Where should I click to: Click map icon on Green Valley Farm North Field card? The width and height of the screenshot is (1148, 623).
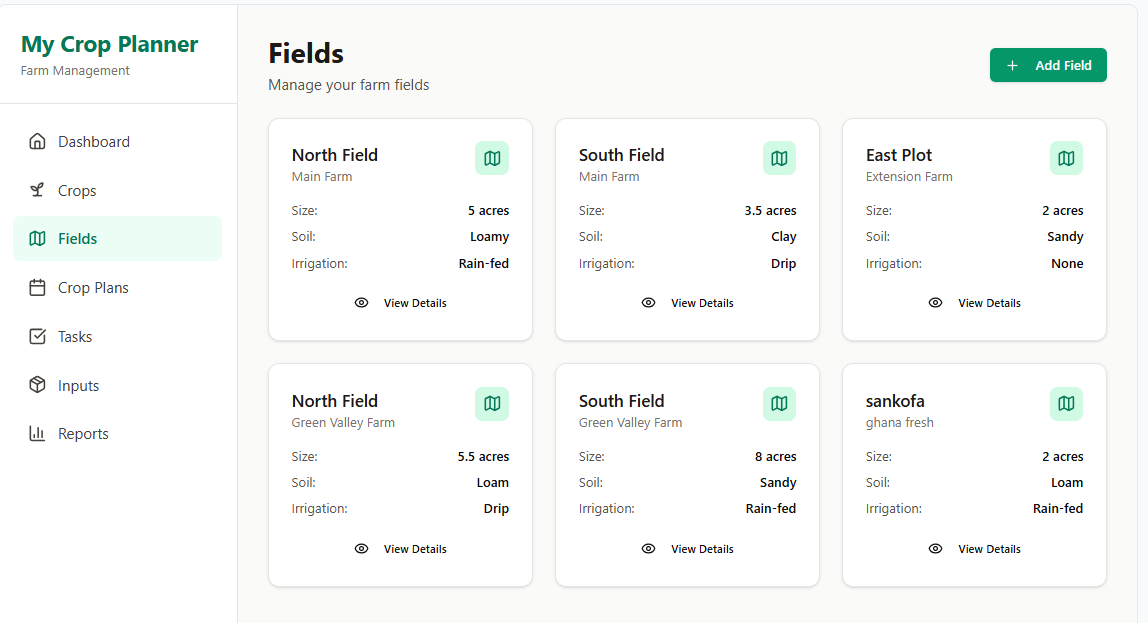(492, 404)
